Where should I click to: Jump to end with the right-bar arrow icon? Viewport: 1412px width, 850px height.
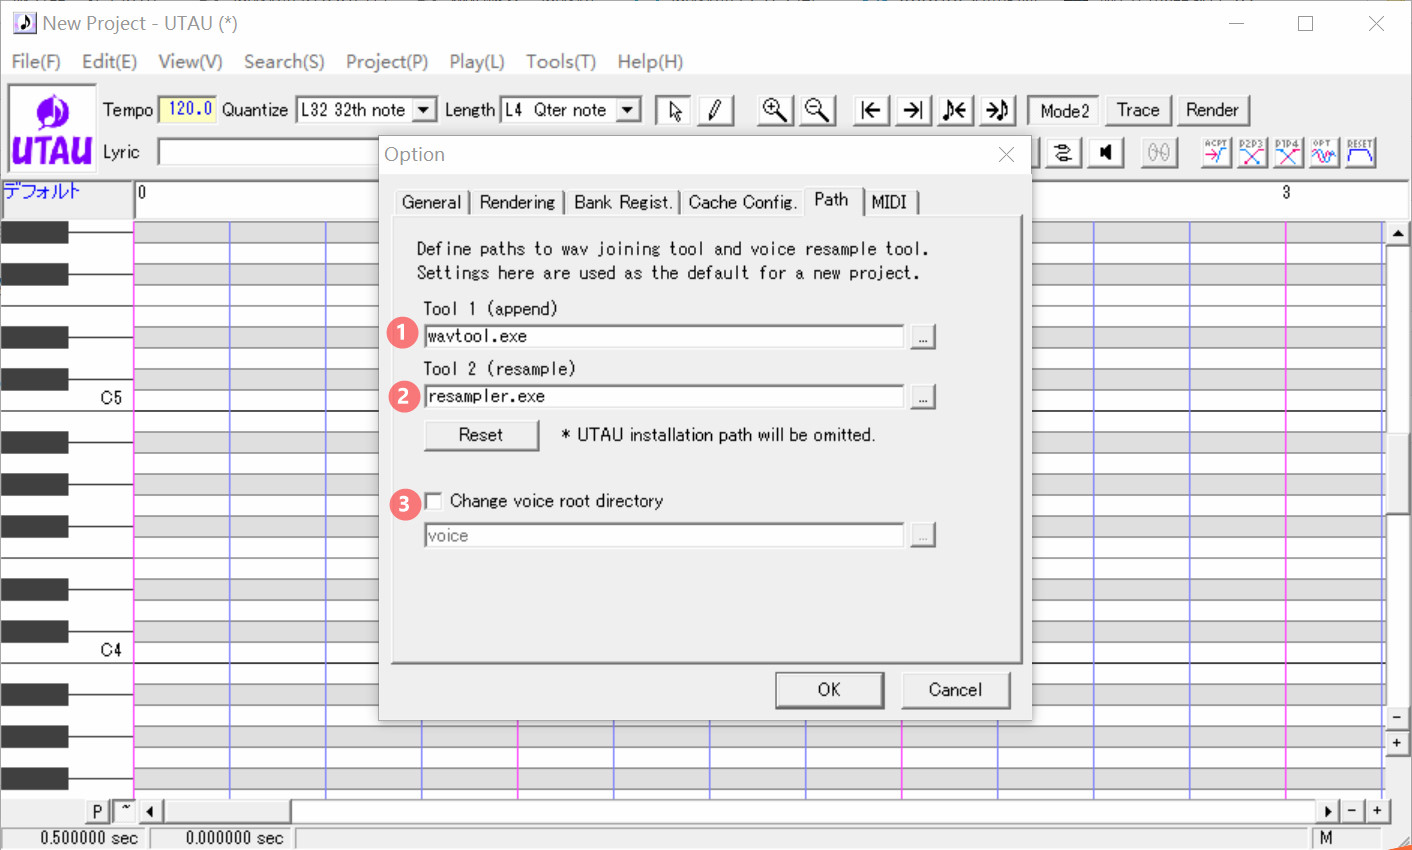tap(913, 110)
